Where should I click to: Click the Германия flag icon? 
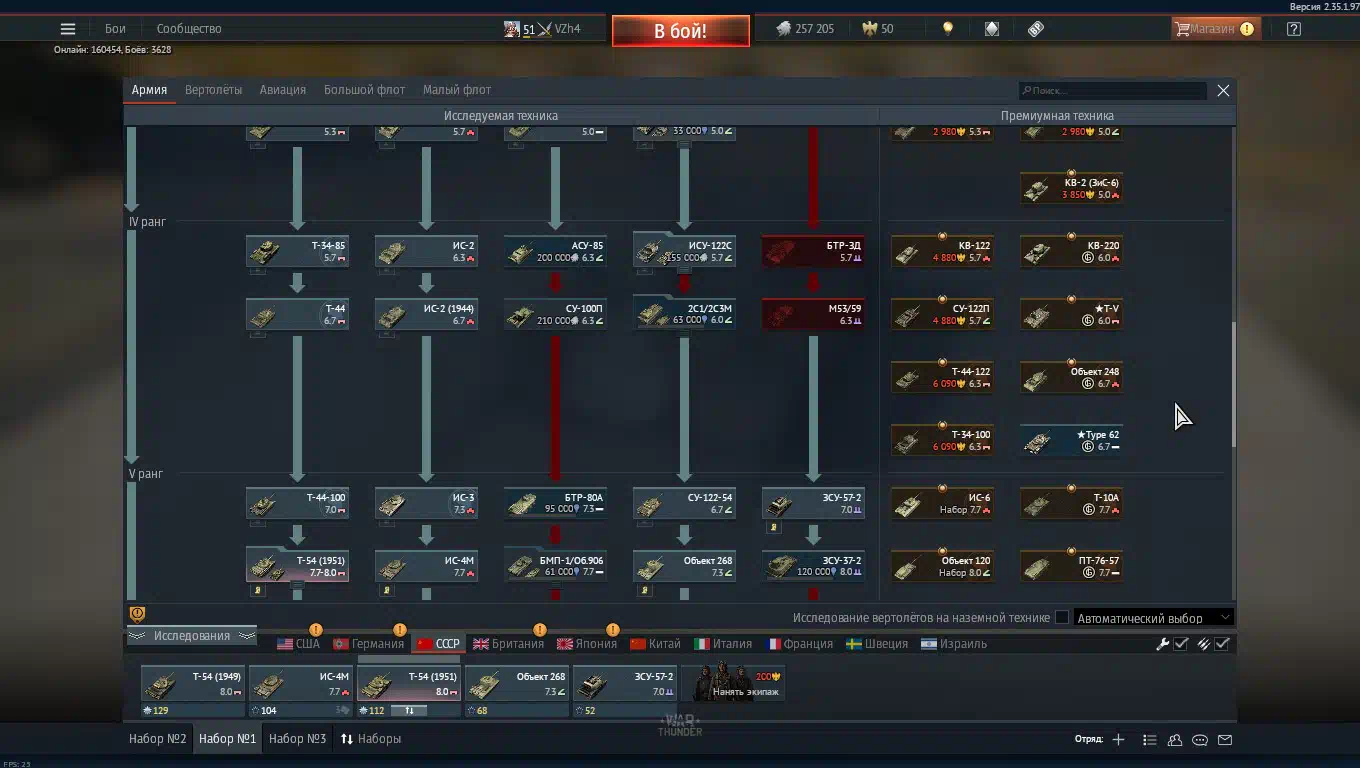coord(340,644)
